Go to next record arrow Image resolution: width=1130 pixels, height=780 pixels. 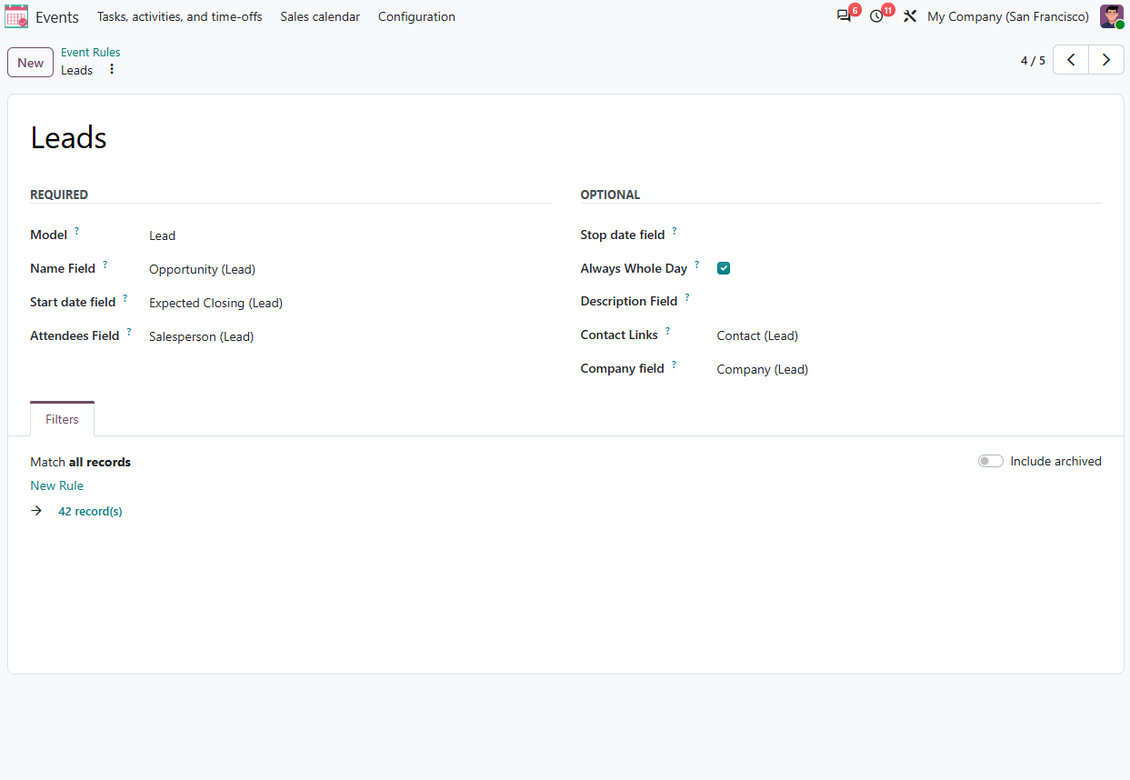tap(1106, 60)
